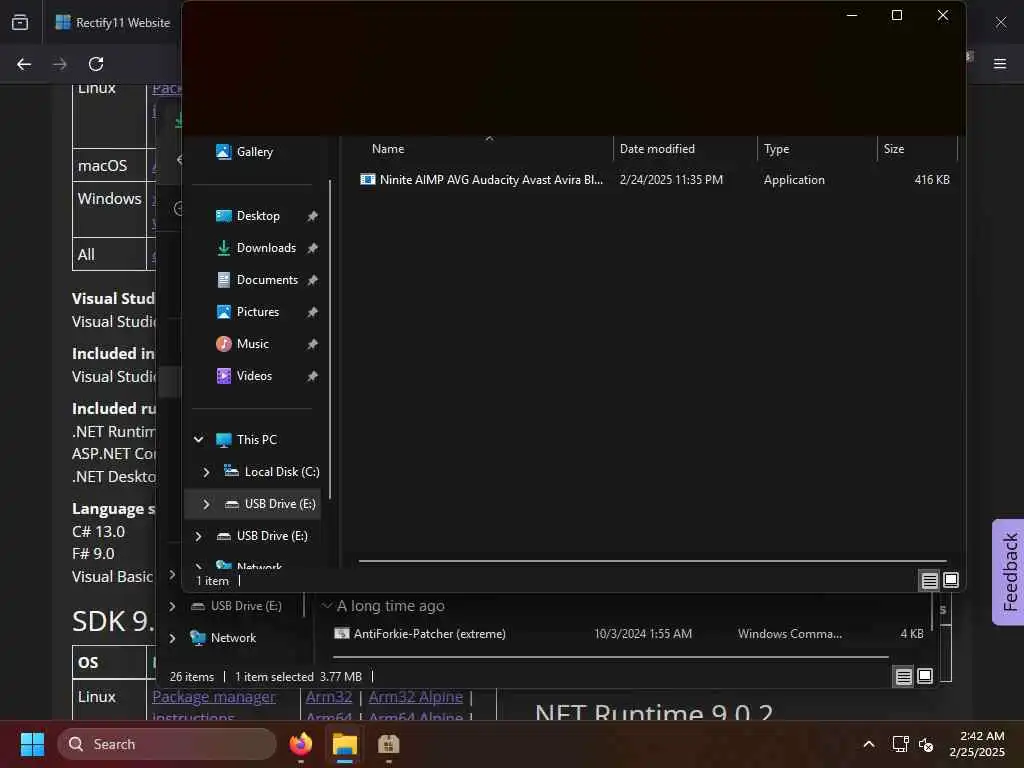Screen dimensions: 1024x768
Task: Click the front window horizontal scrollbar
Action: point(652,560)
